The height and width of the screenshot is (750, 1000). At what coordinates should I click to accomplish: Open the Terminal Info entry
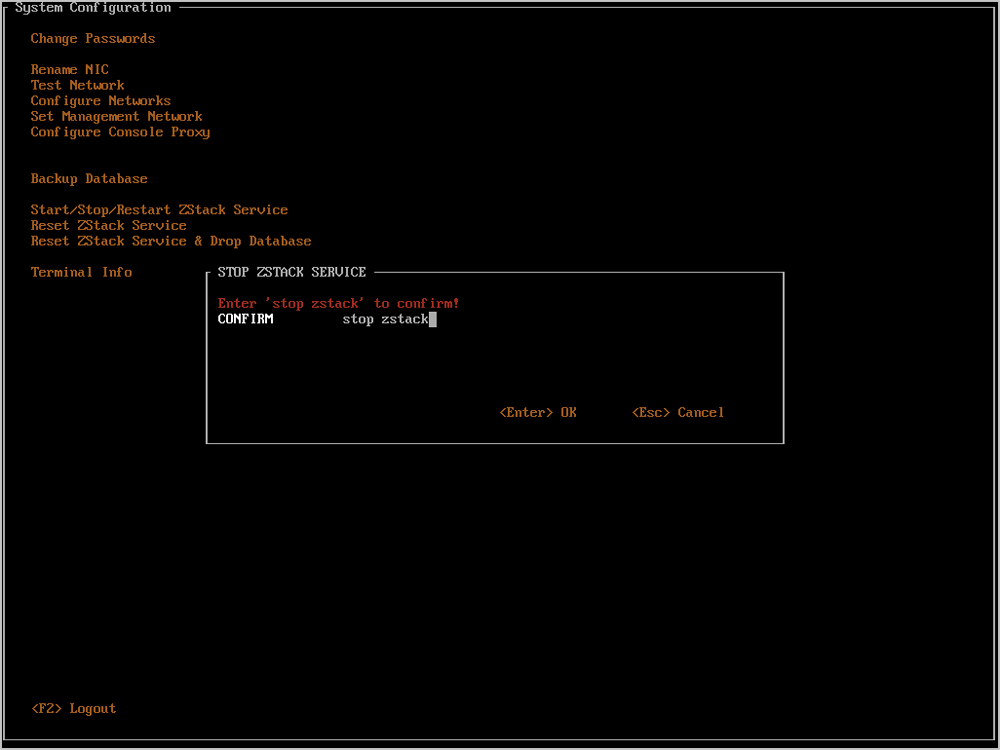coord(81,273)
